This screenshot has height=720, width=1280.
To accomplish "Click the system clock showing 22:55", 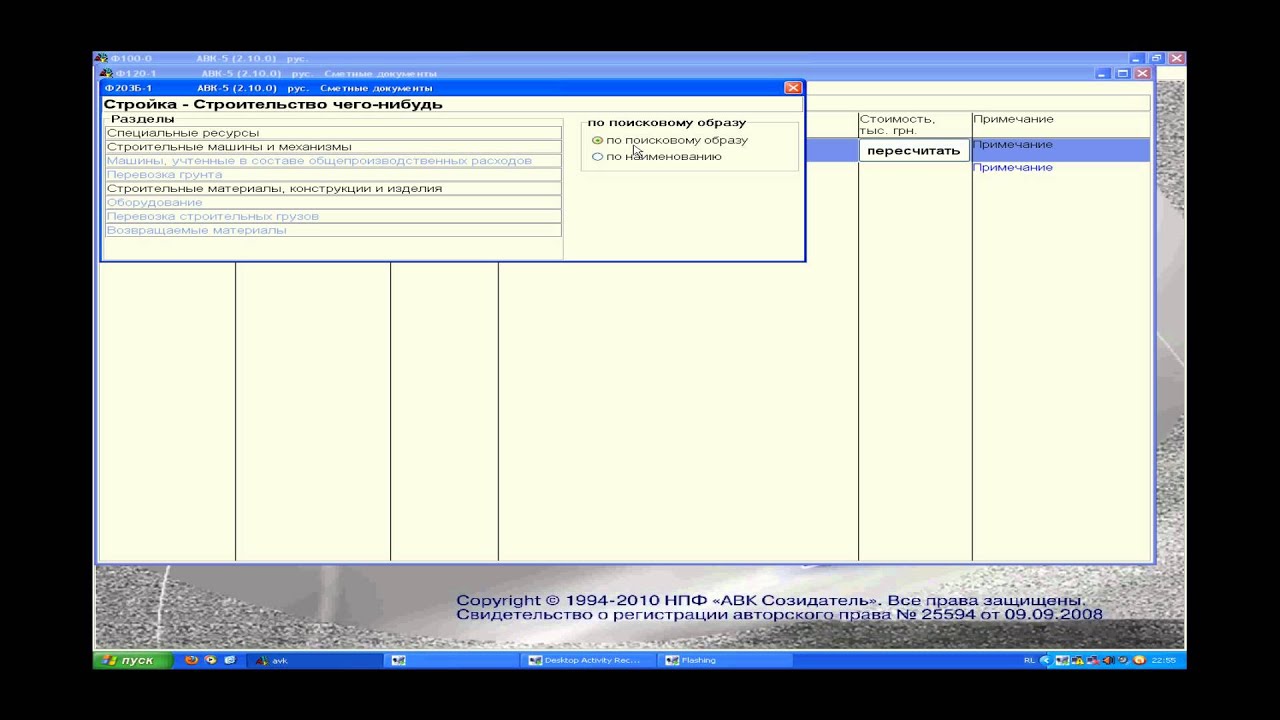I will pyautogui.click(x=1164, y=660).
